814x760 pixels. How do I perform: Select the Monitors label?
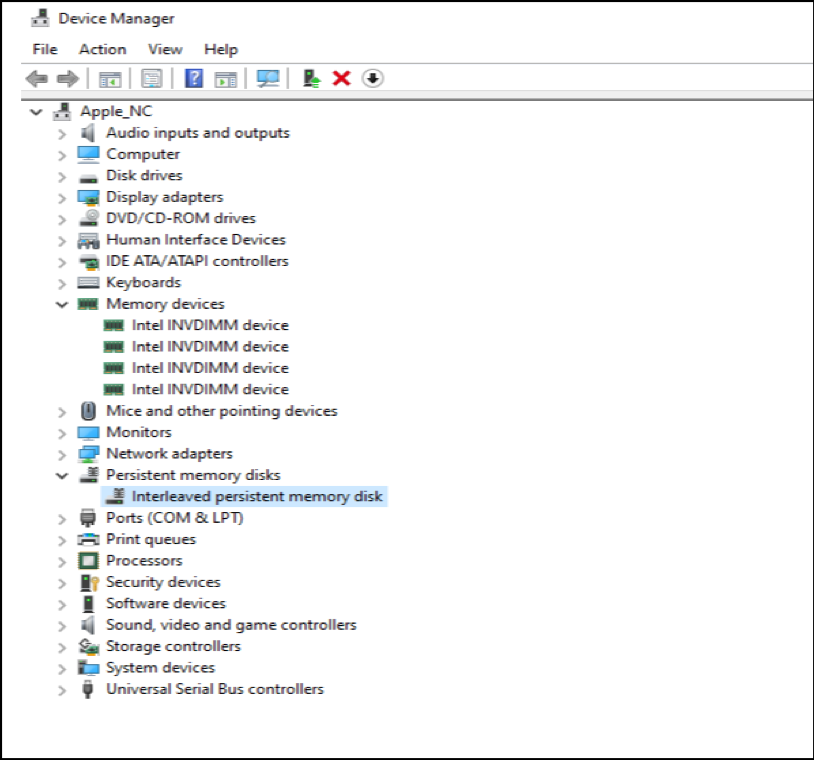pyautogui.click(x=139, y=432)
